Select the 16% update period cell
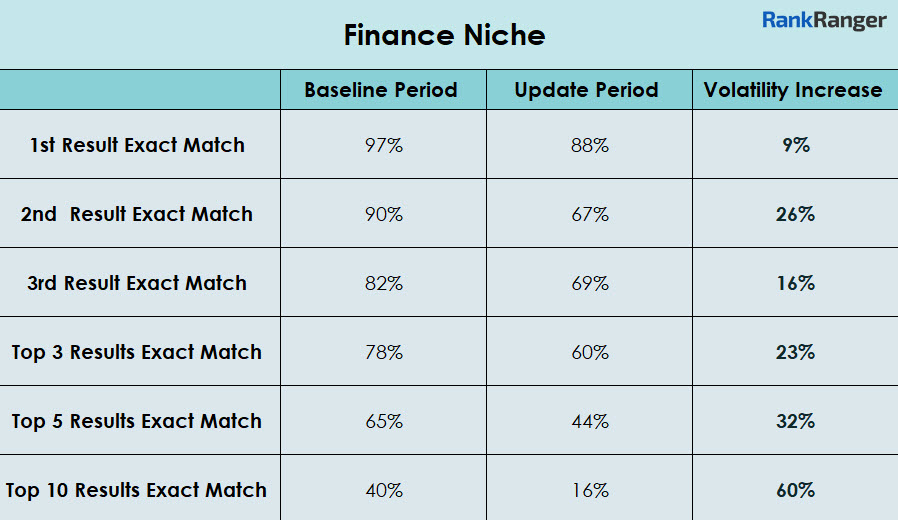898x520 pixels. pos(590,490)
